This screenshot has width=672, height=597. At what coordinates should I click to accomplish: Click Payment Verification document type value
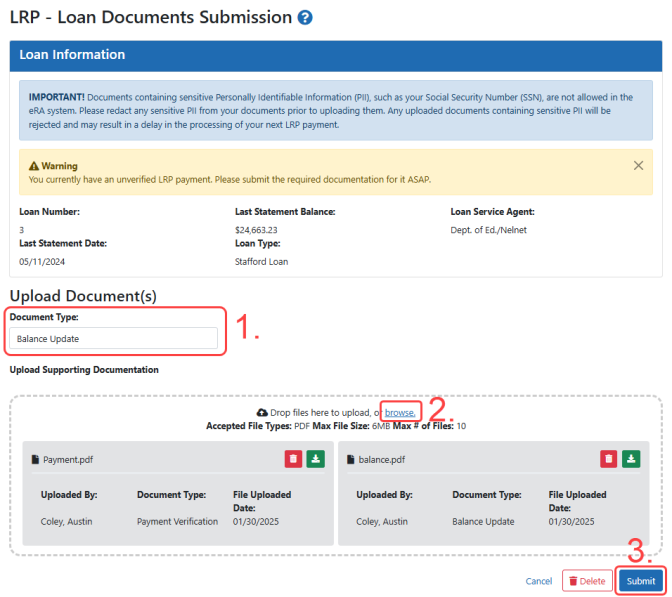177,522
